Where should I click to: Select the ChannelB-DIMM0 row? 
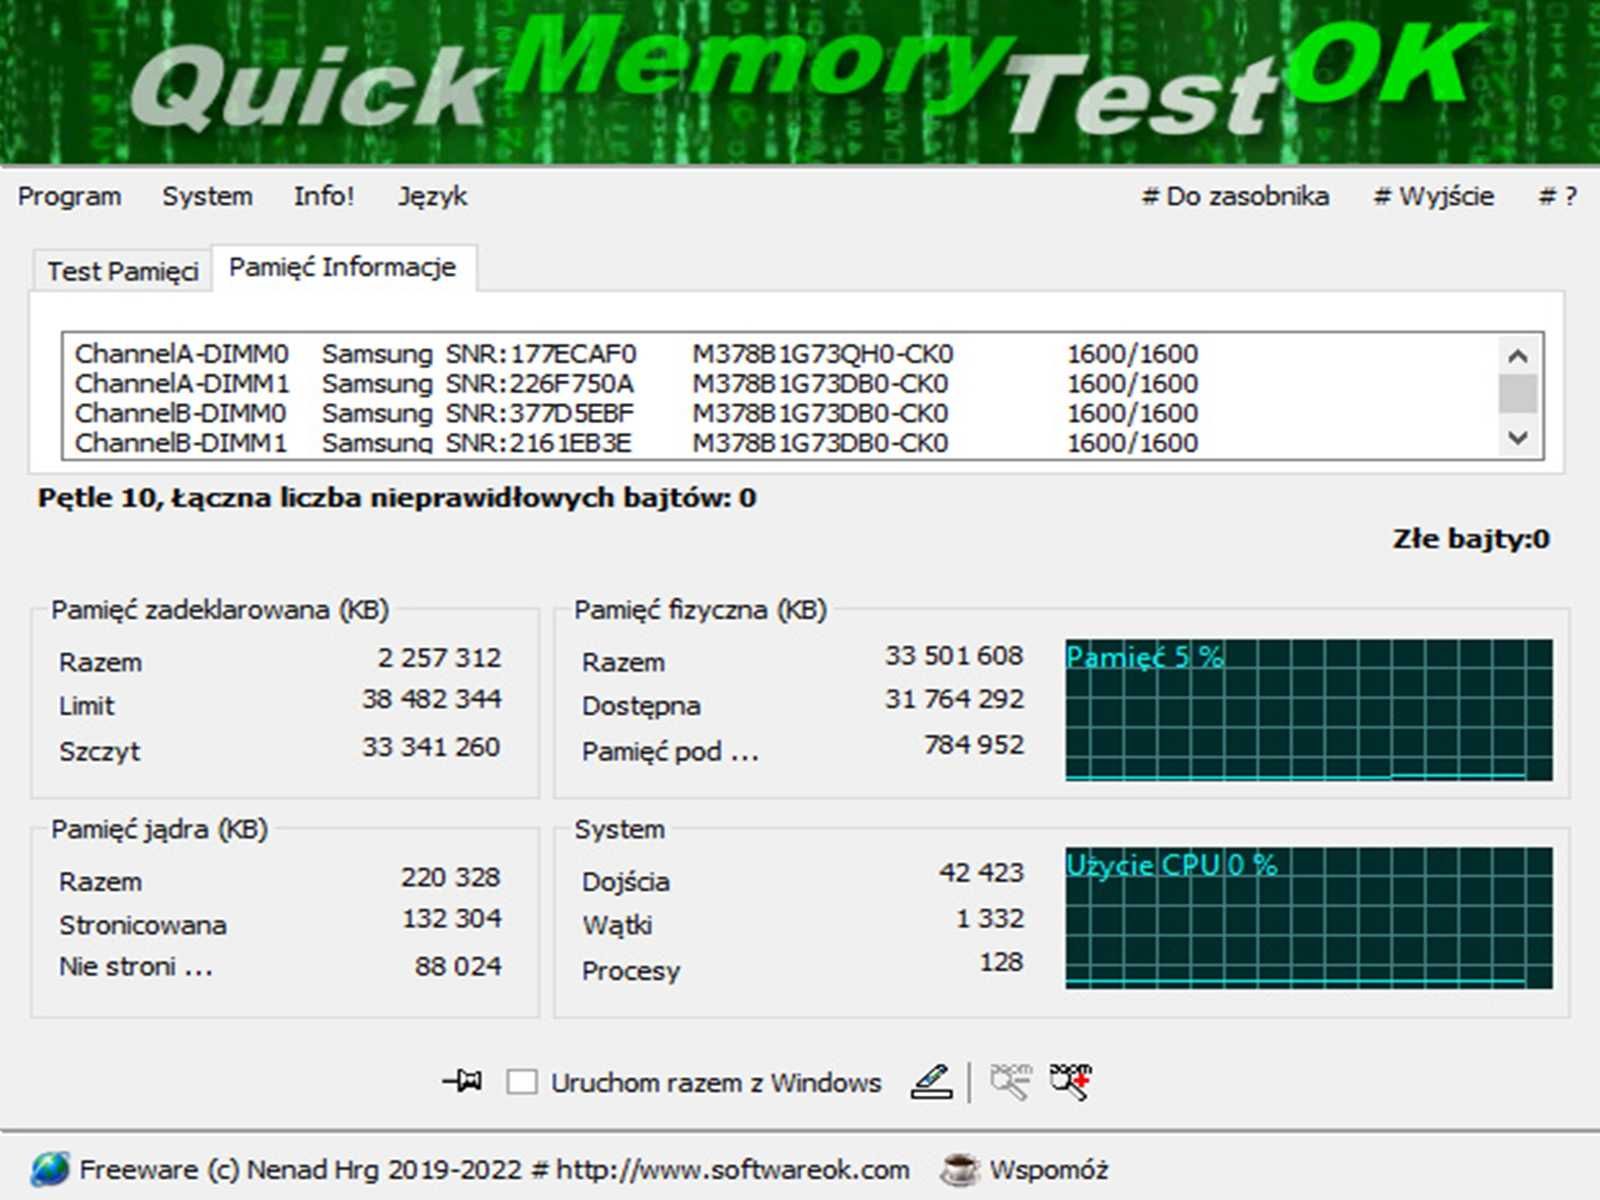636,414
